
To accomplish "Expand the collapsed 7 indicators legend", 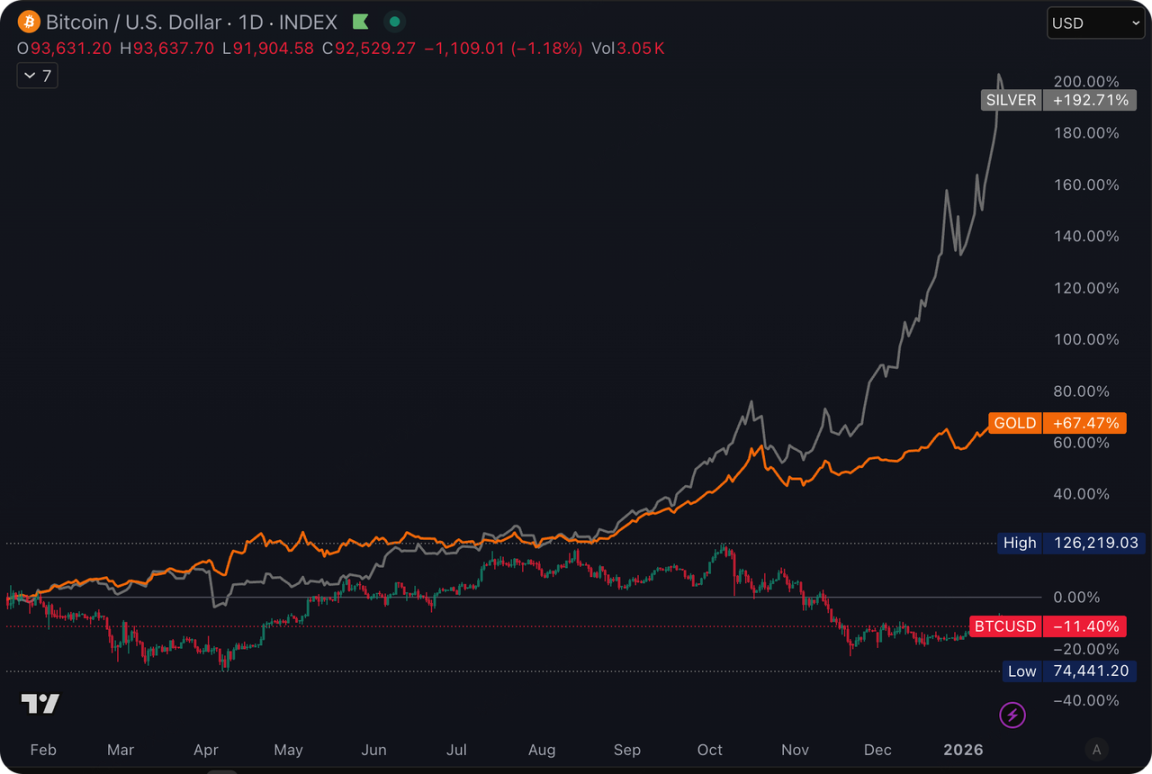I will point(37,75).
